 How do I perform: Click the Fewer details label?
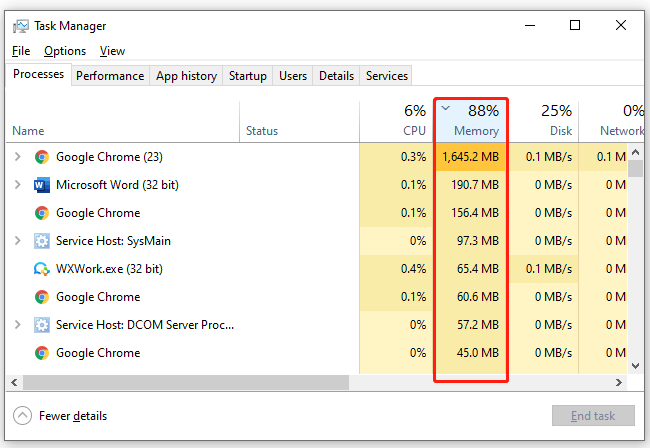point(73,416)
